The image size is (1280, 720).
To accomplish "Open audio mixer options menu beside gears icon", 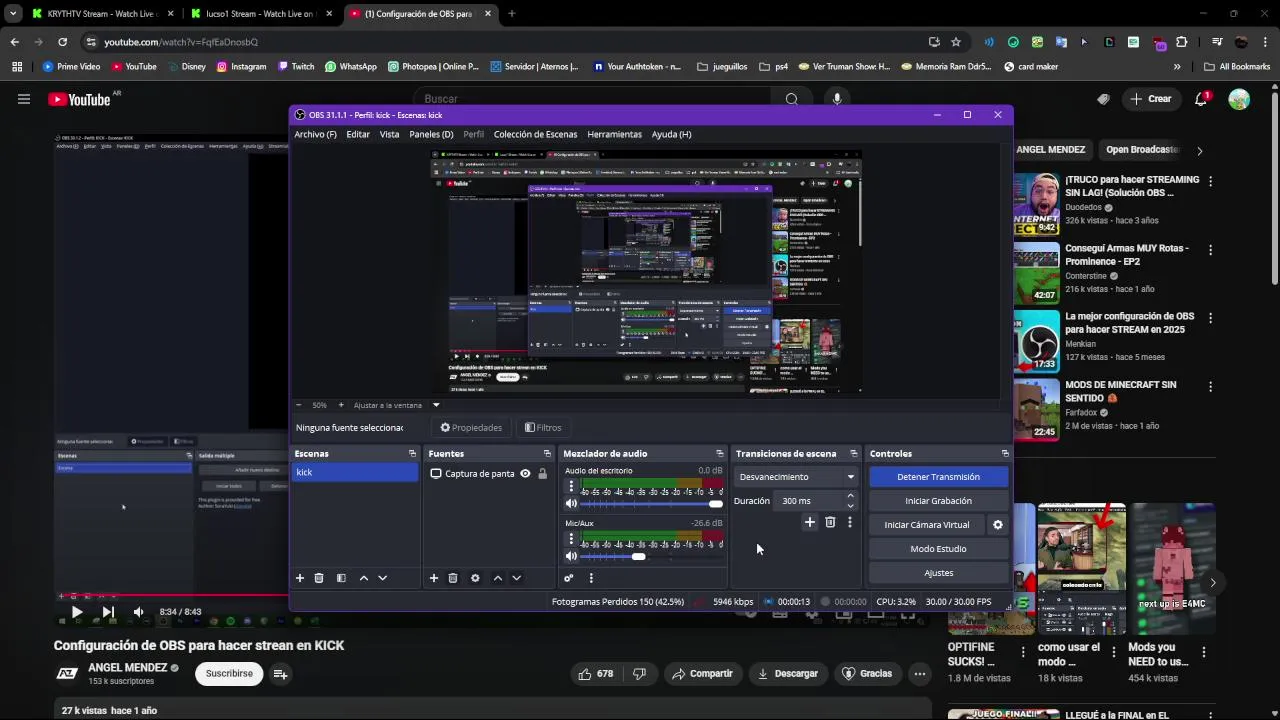I will click(x=591, y=578).
